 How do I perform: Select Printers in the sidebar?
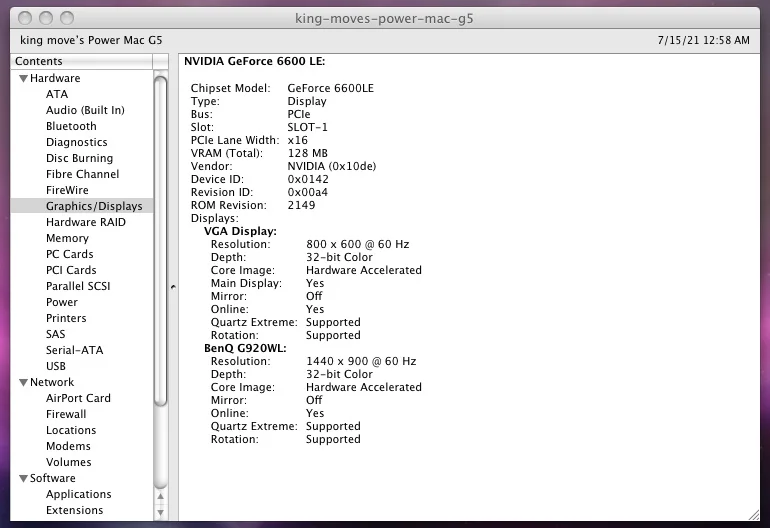pos(66,318)
